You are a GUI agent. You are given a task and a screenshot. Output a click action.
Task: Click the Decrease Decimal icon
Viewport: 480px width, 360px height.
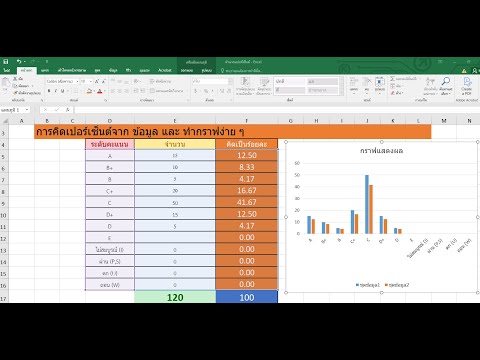click(229, 91)
